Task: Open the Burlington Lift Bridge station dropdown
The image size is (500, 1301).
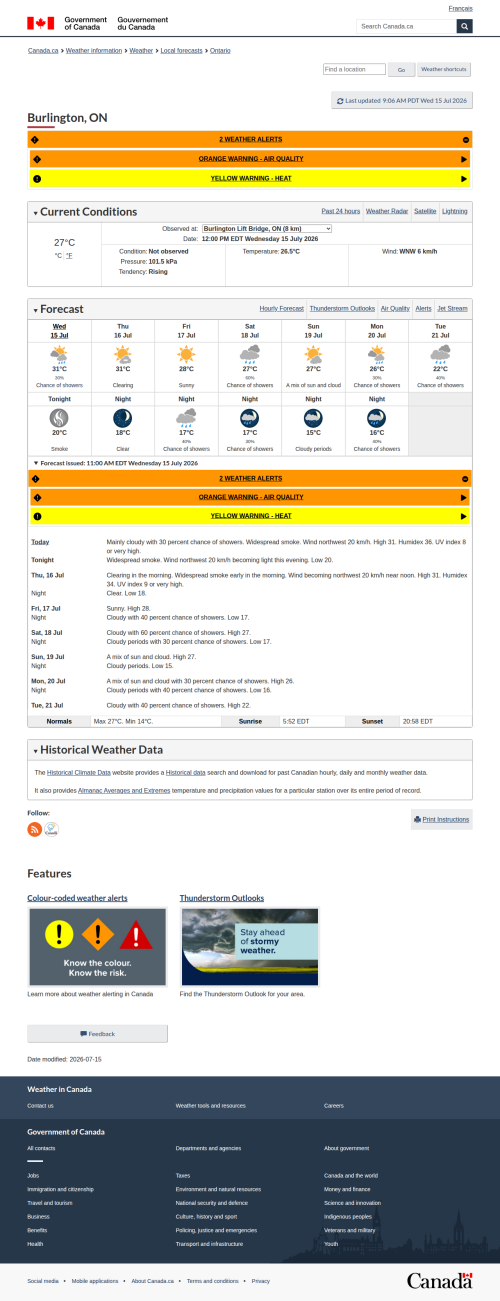Action: (266, 229)
